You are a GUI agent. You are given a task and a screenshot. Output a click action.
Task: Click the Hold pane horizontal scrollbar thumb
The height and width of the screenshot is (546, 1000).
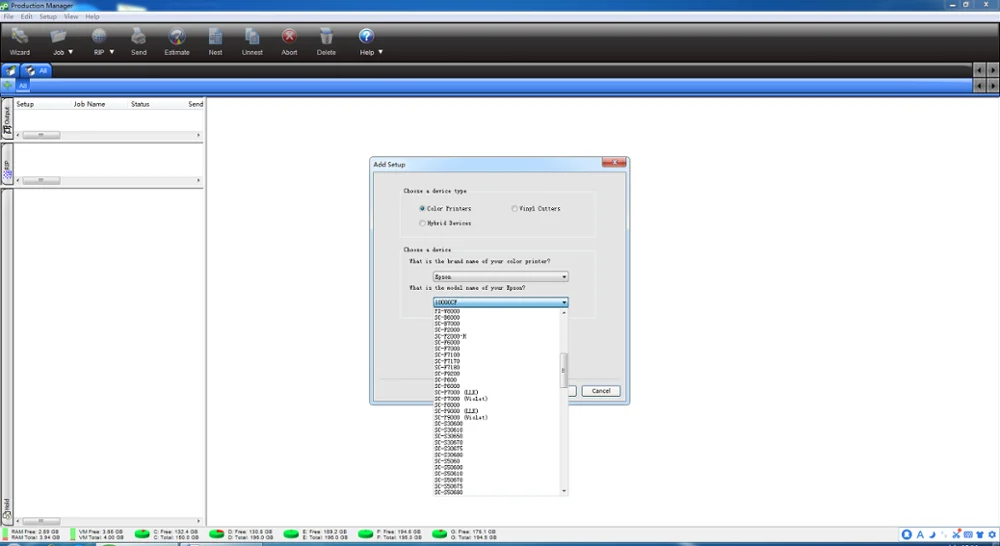41,521
